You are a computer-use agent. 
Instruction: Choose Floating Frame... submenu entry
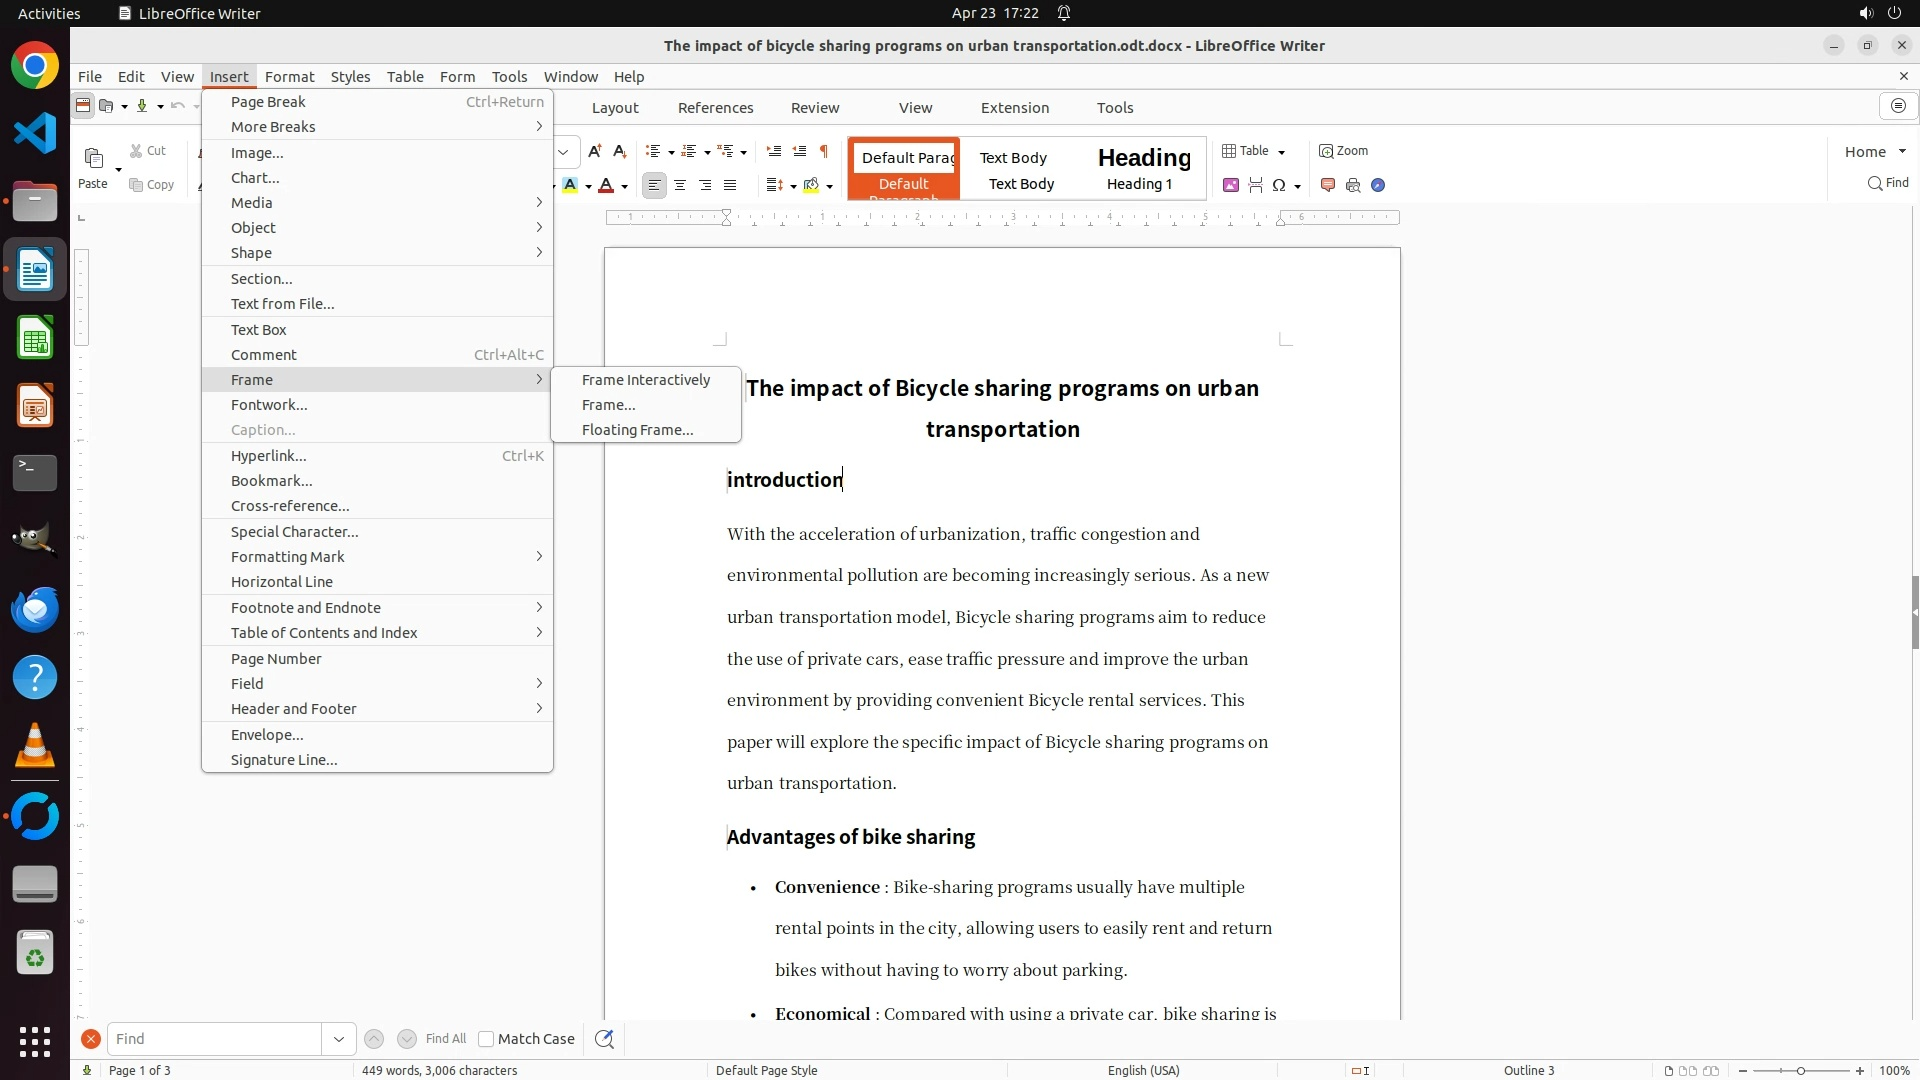(x=637, y=430)
